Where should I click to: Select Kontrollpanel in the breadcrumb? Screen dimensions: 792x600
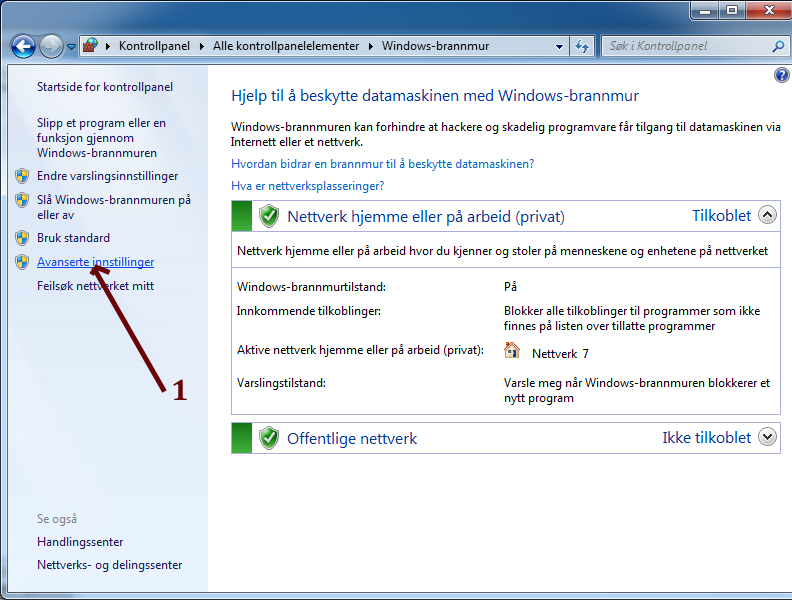pos(154,46)
